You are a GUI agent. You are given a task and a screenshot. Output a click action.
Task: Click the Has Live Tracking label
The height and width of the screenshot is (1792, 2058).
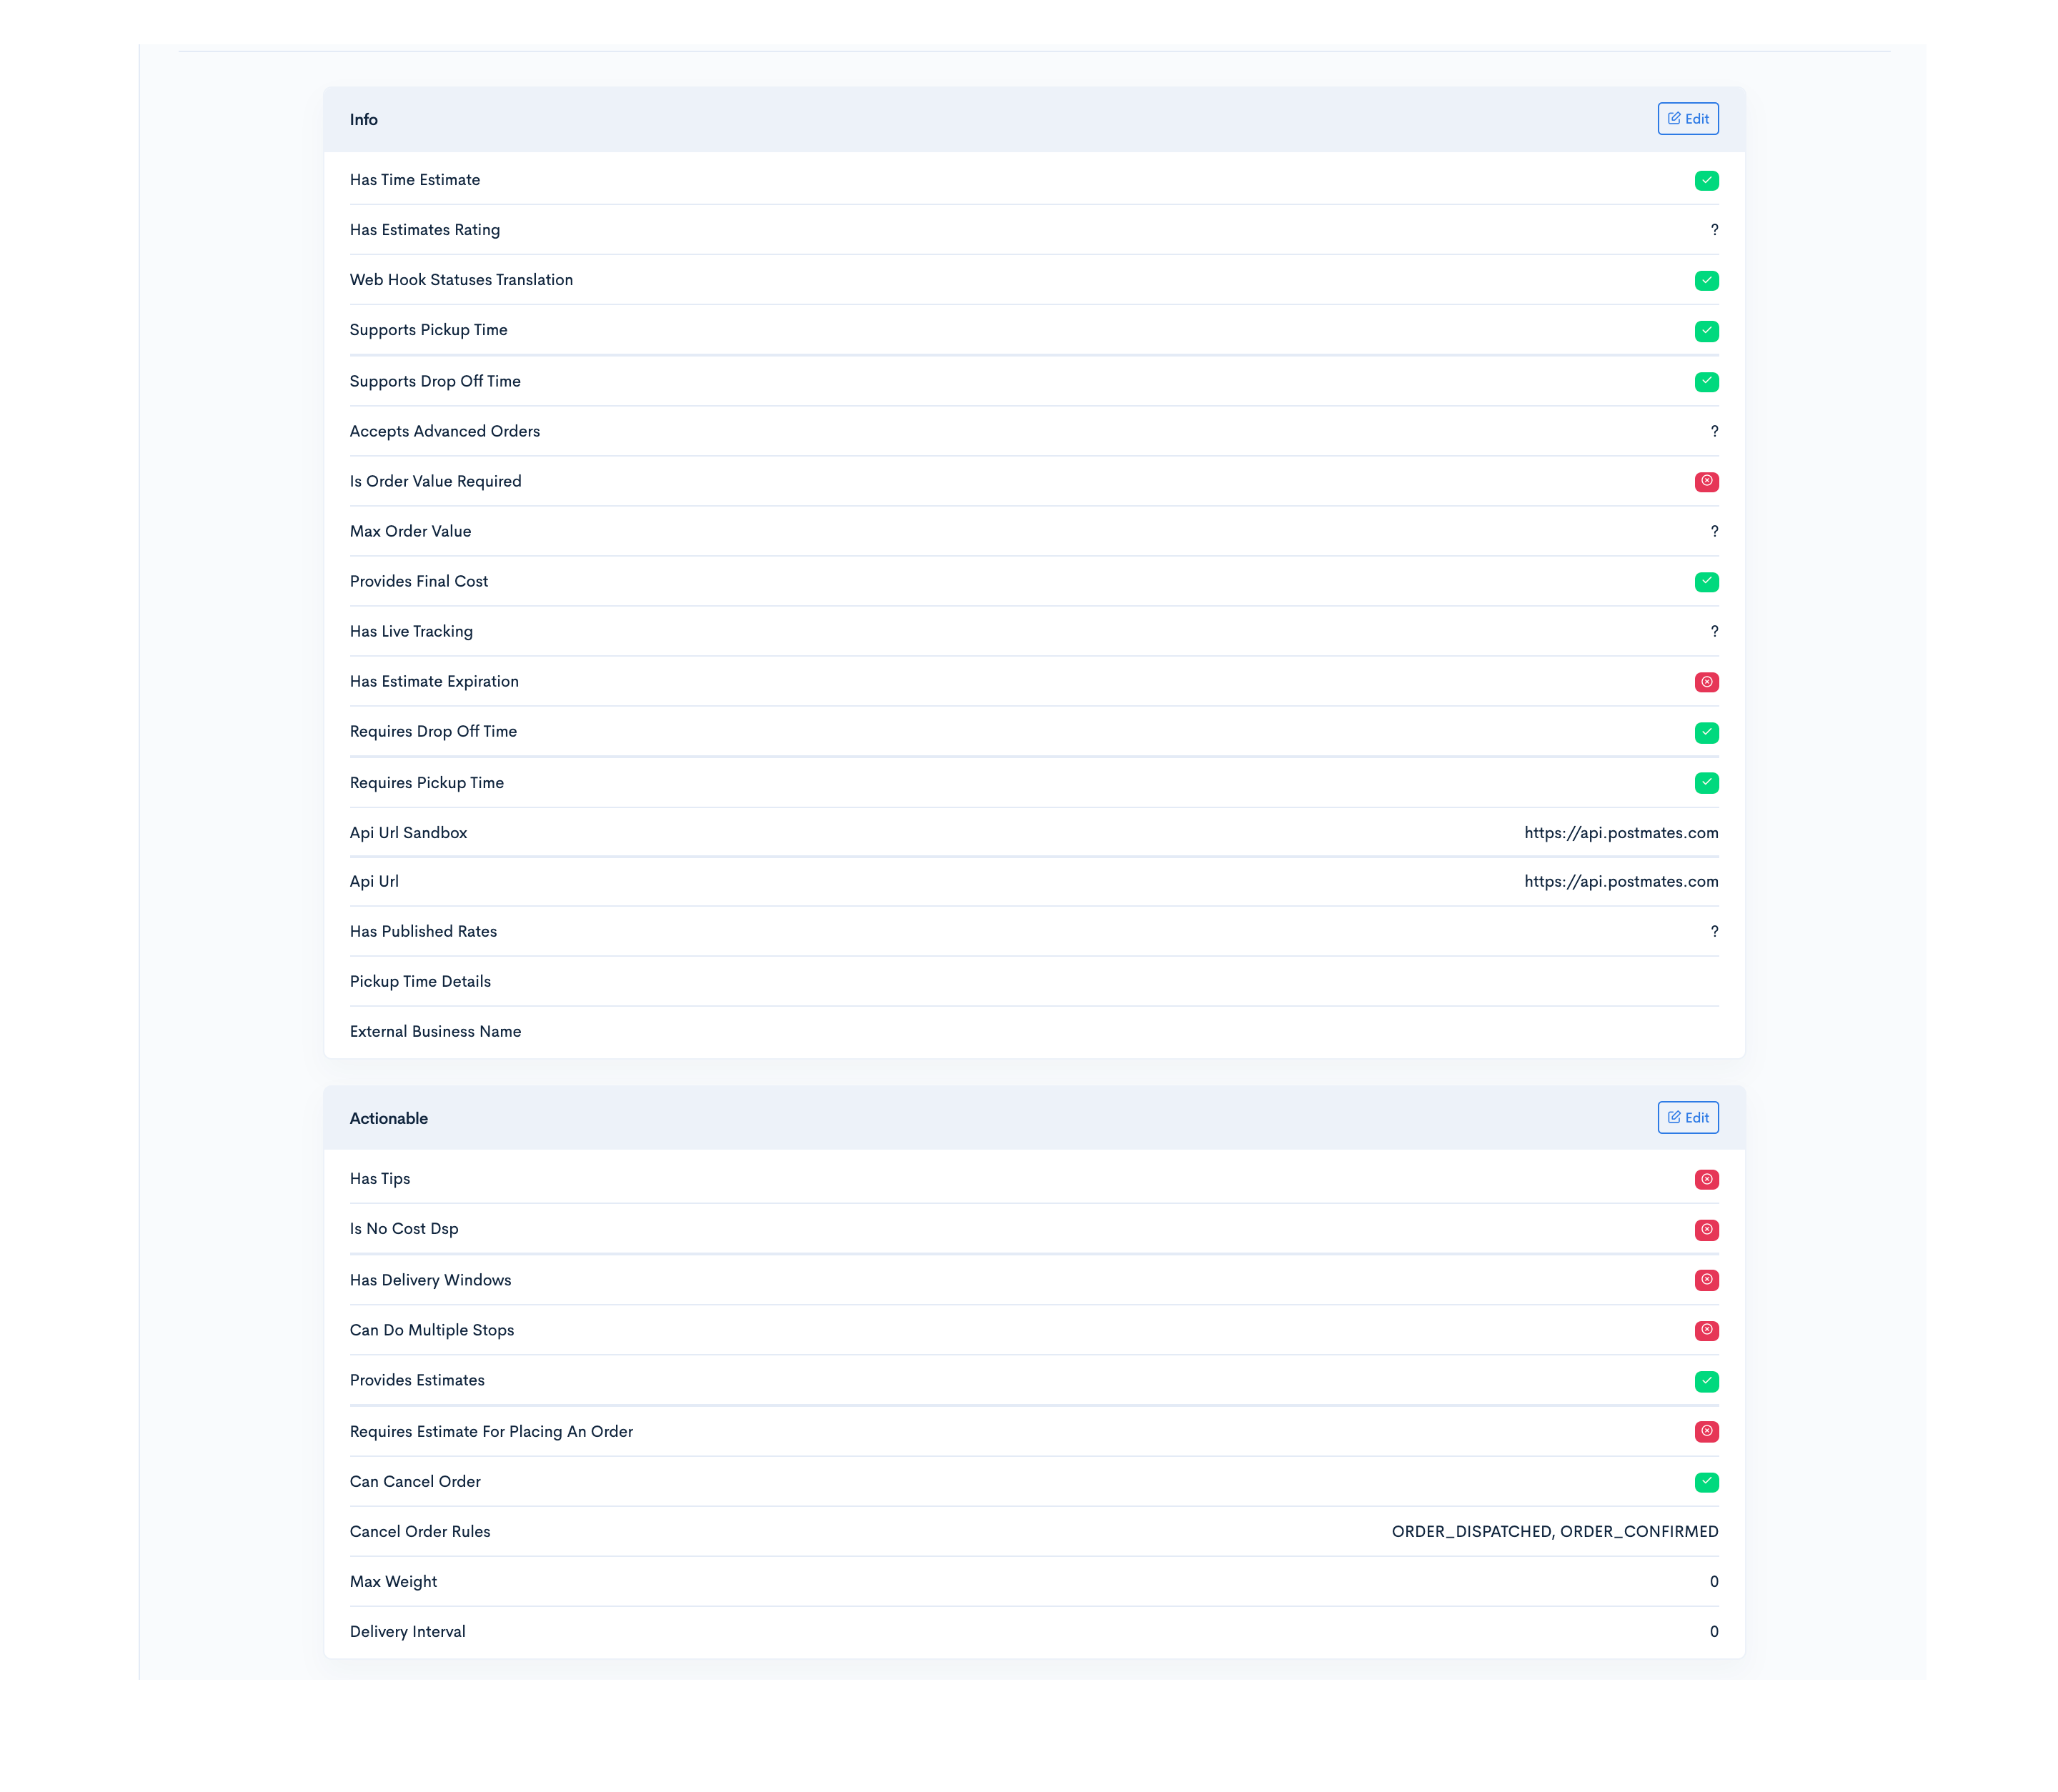tap(411, 631)
